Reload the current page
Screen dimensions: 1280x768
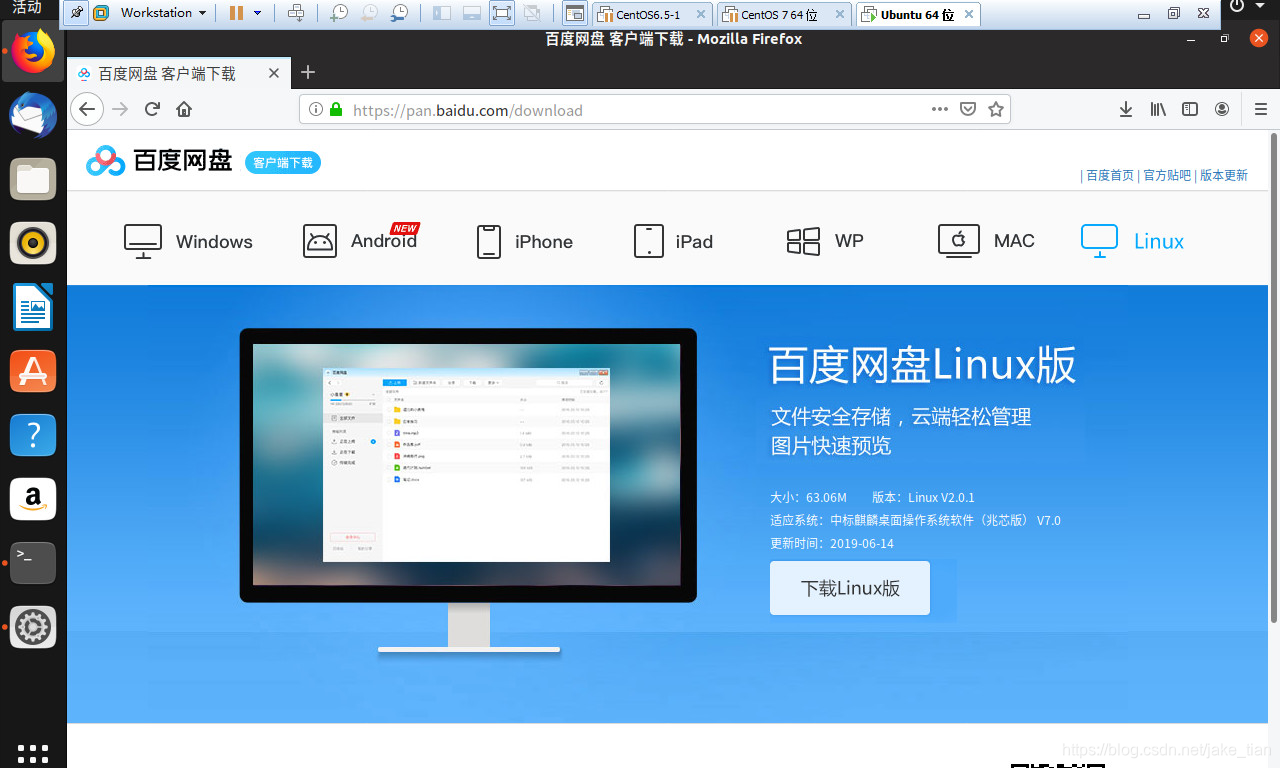(152, 109)
